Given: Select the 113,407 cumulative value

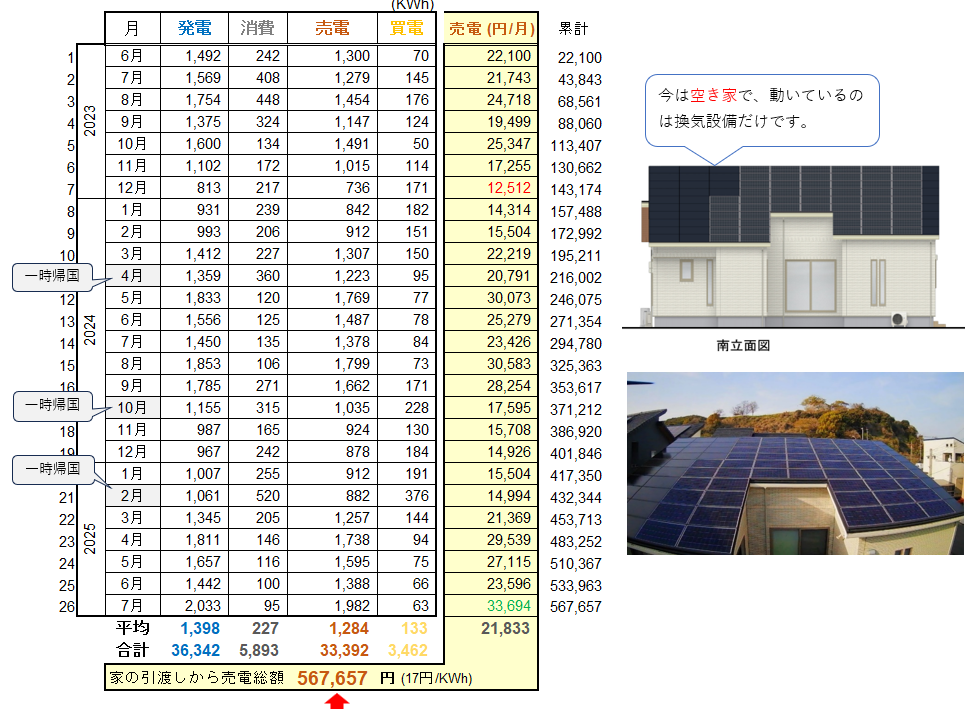Looking at the screenshot, I should coord(576,146).
